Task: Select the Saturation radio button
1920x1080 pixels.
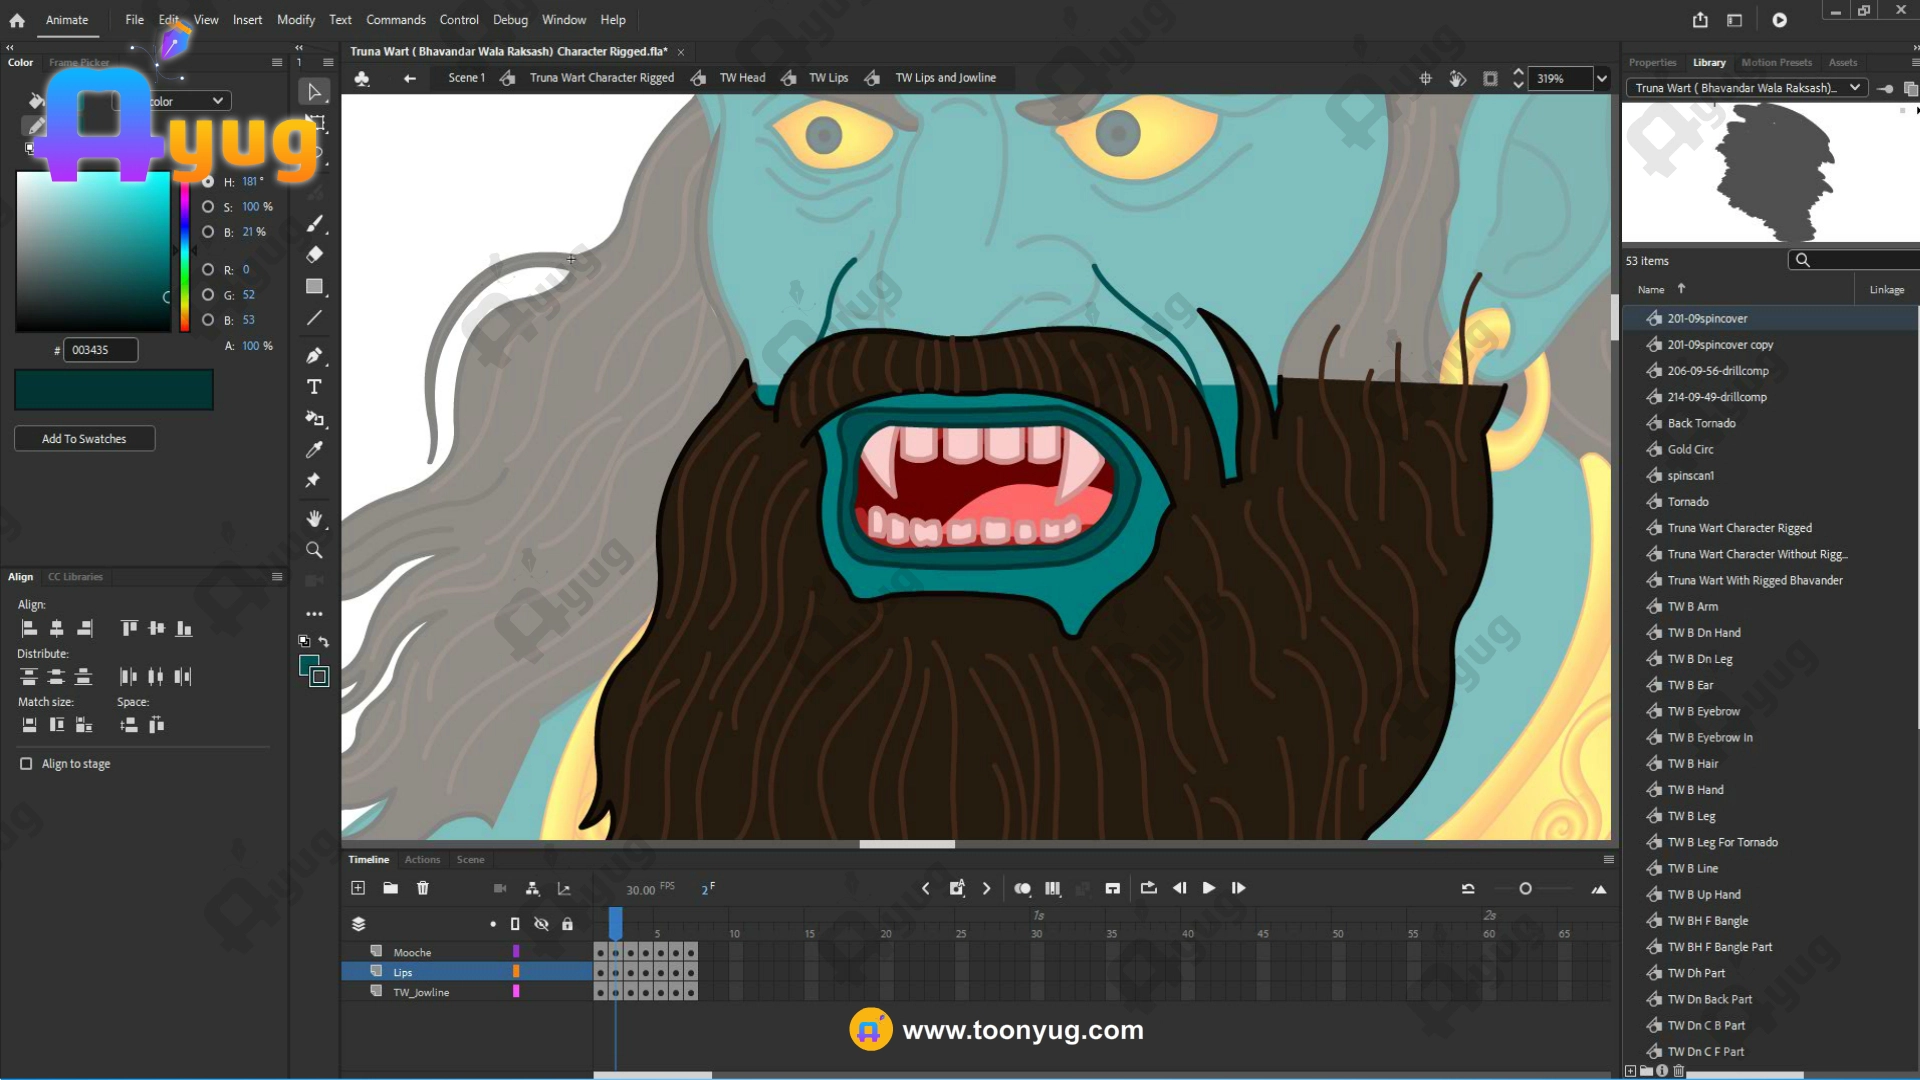Action: [208, 207]
